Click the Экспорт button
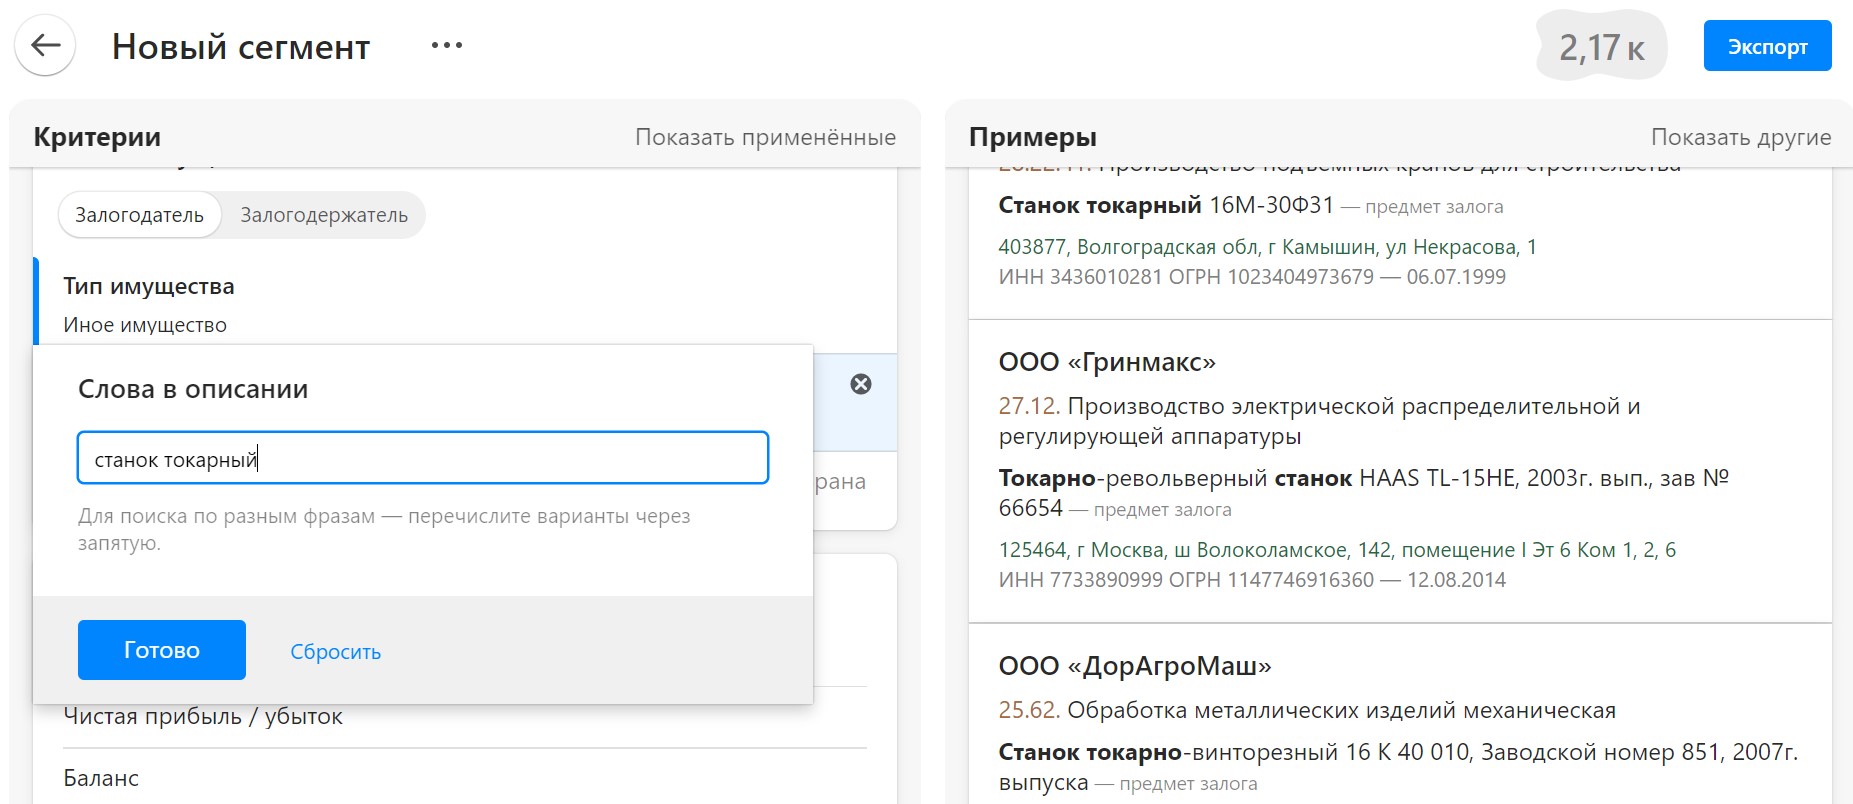 tap(1766, 47)
